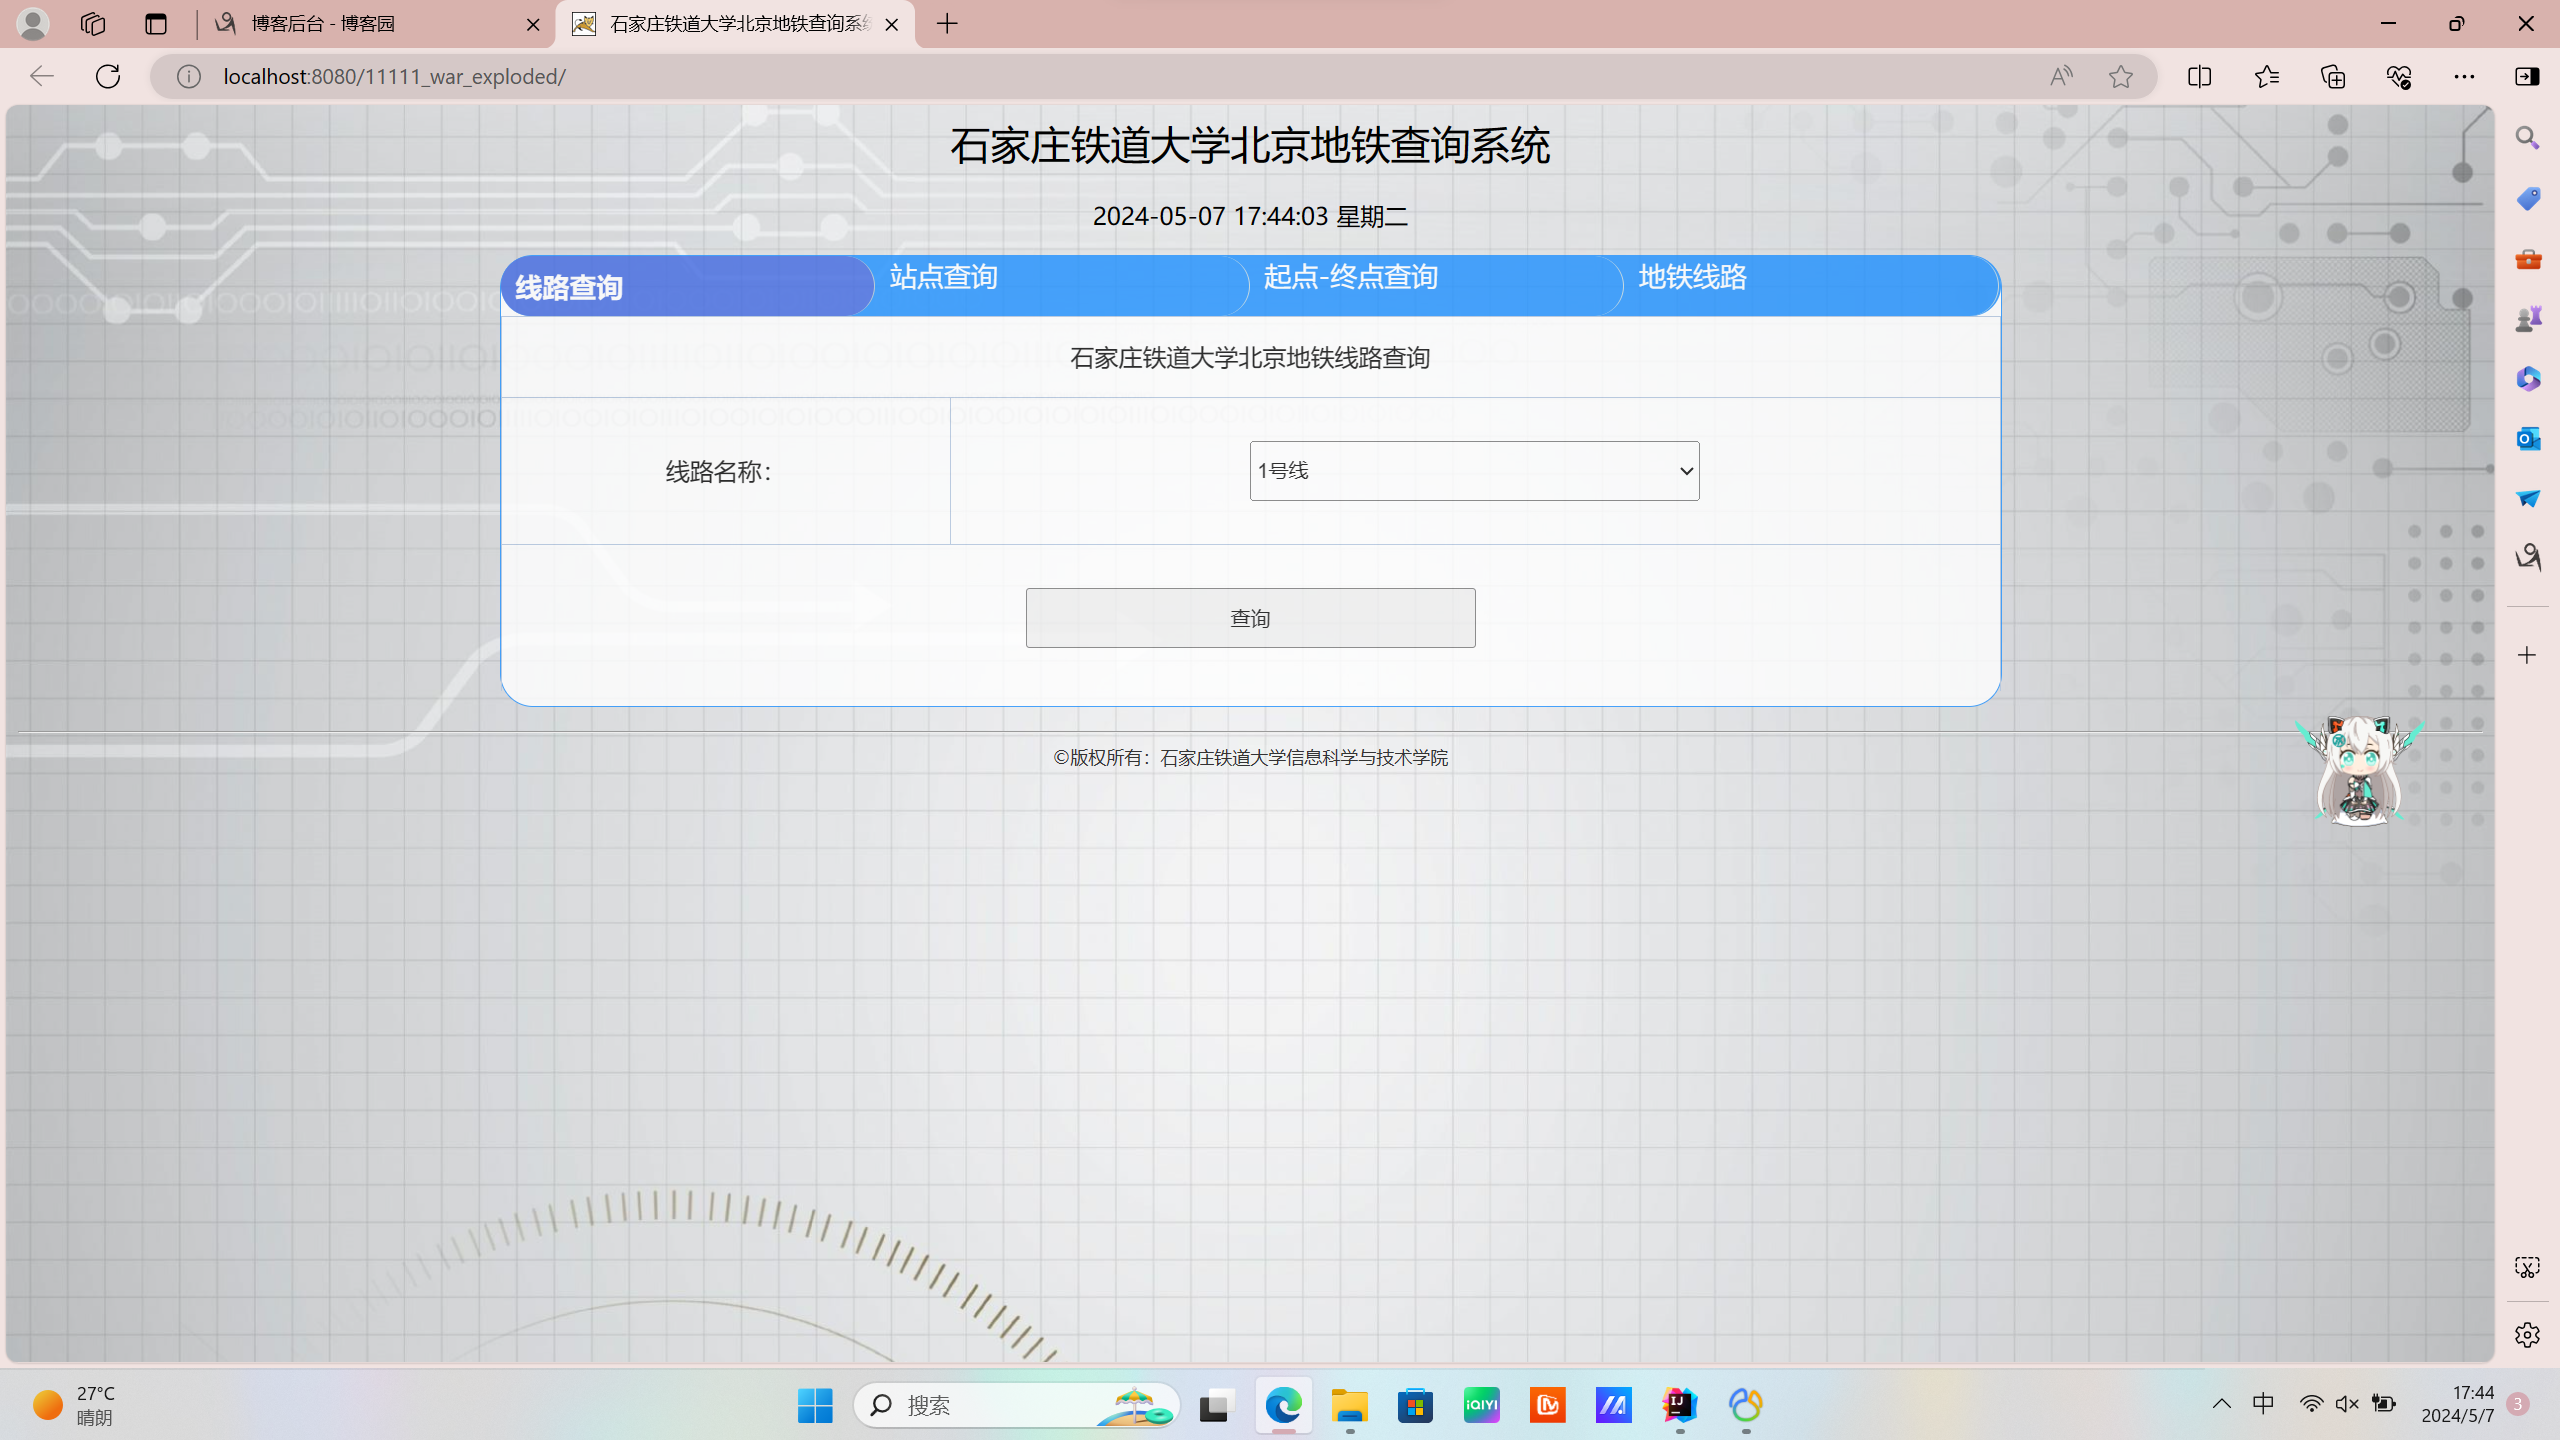Click the IntelliJ IDEA taskbar icon
2560x1440 pixels.
pos(1679,1405)
